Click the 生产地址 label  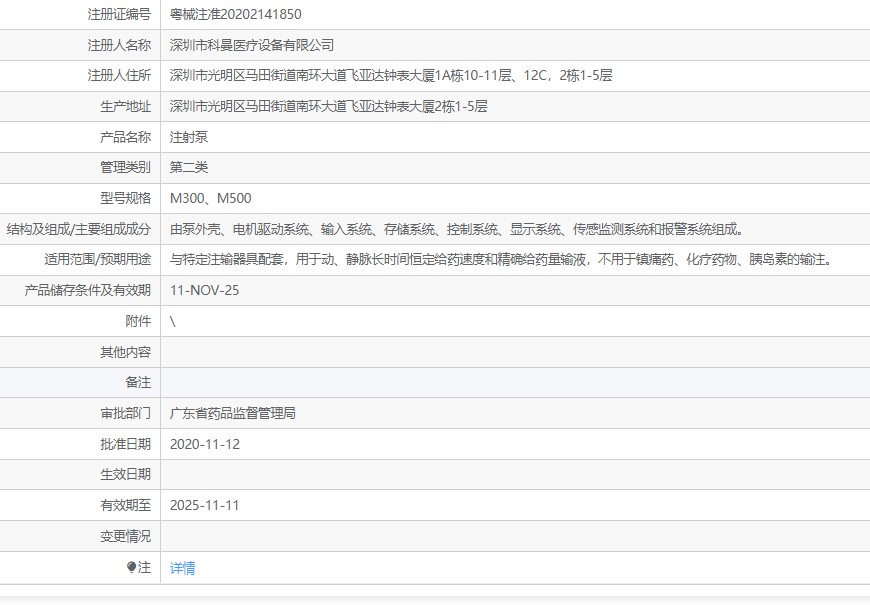coord(125,107)
